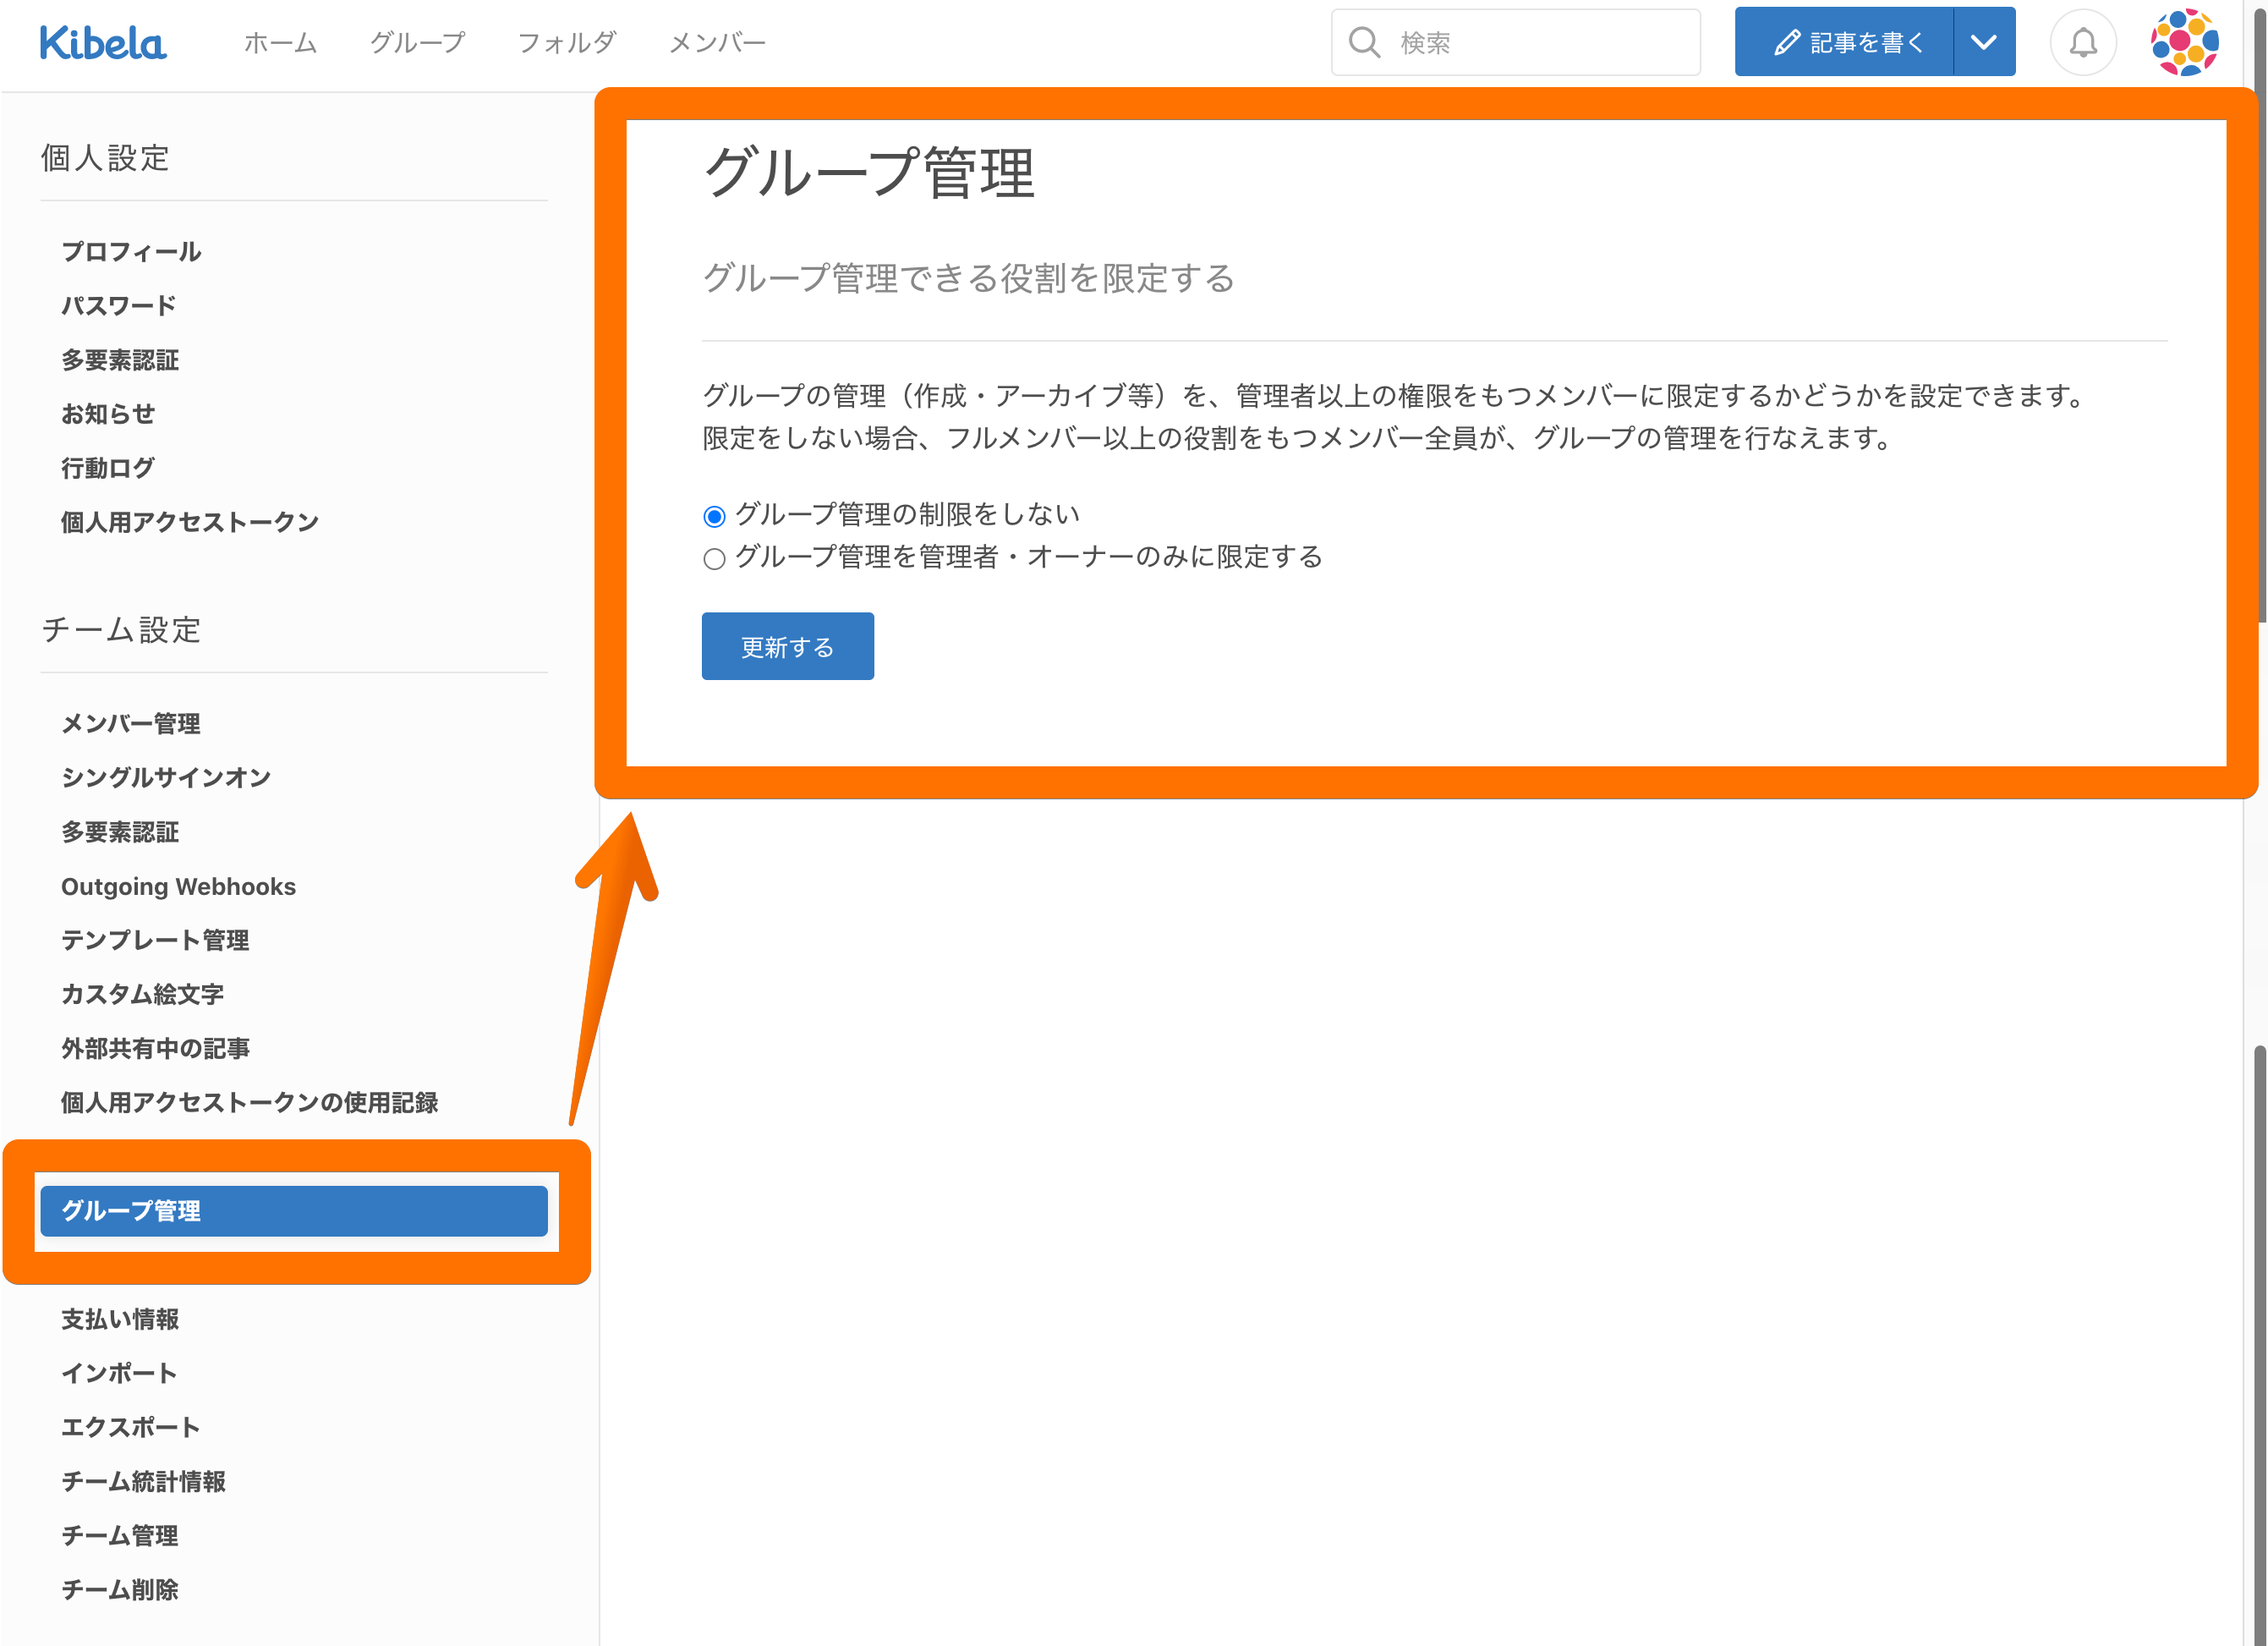
Task: Expand the 記事を書く dropdown arrow
Action: tap(1984, 43)
